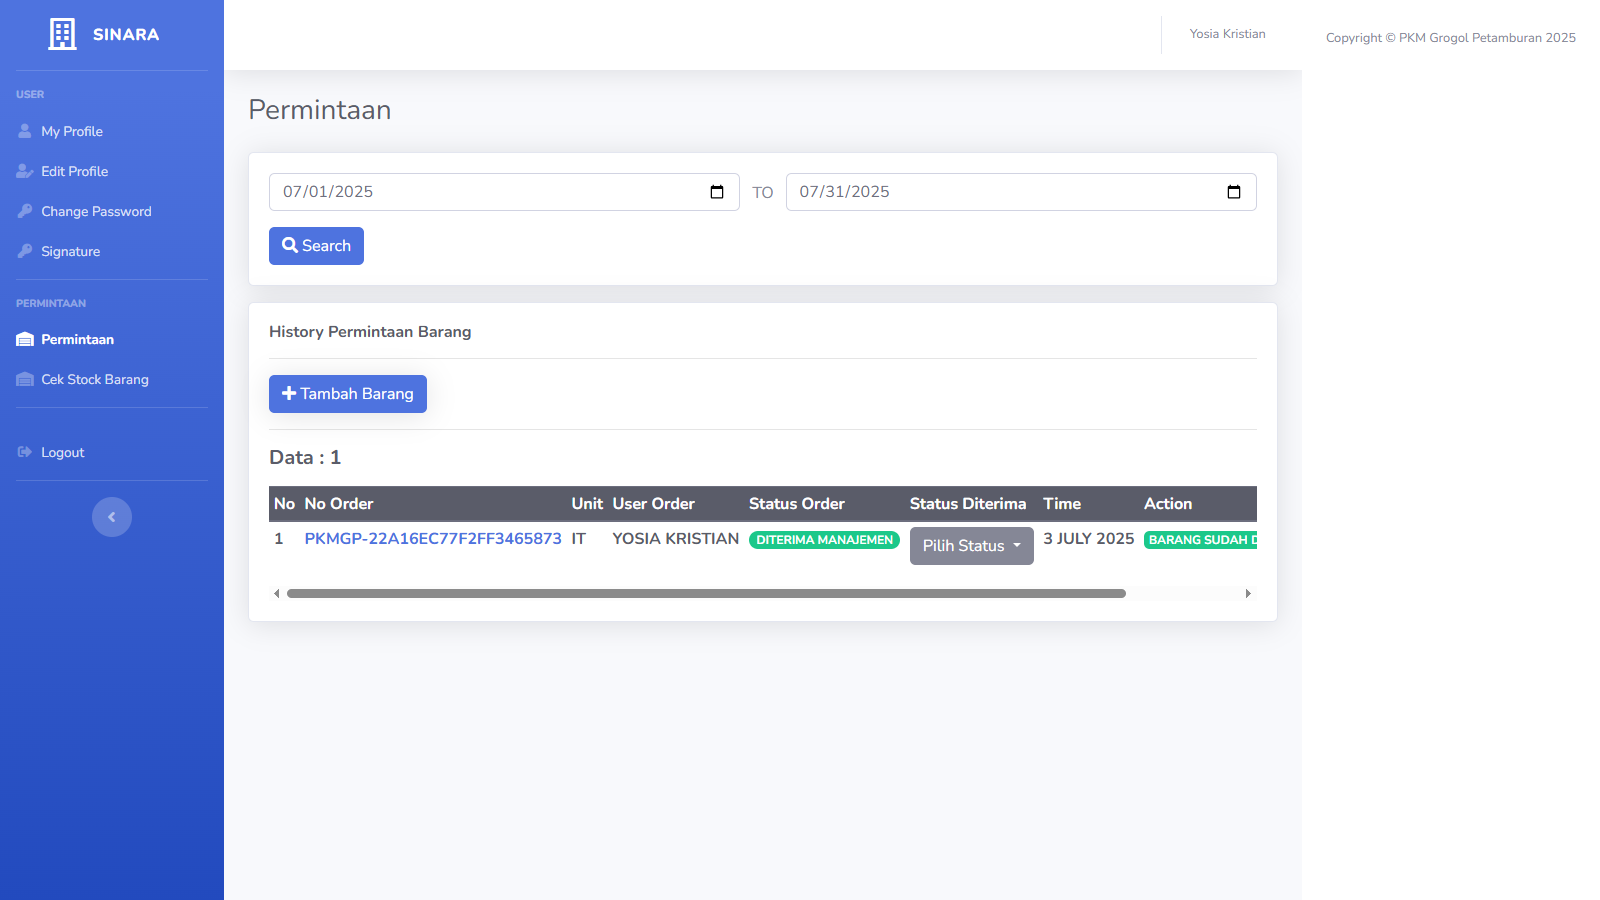Select Permintaan in the sidebar
The width and height of the screenshot is (1600, 900).
77,339
